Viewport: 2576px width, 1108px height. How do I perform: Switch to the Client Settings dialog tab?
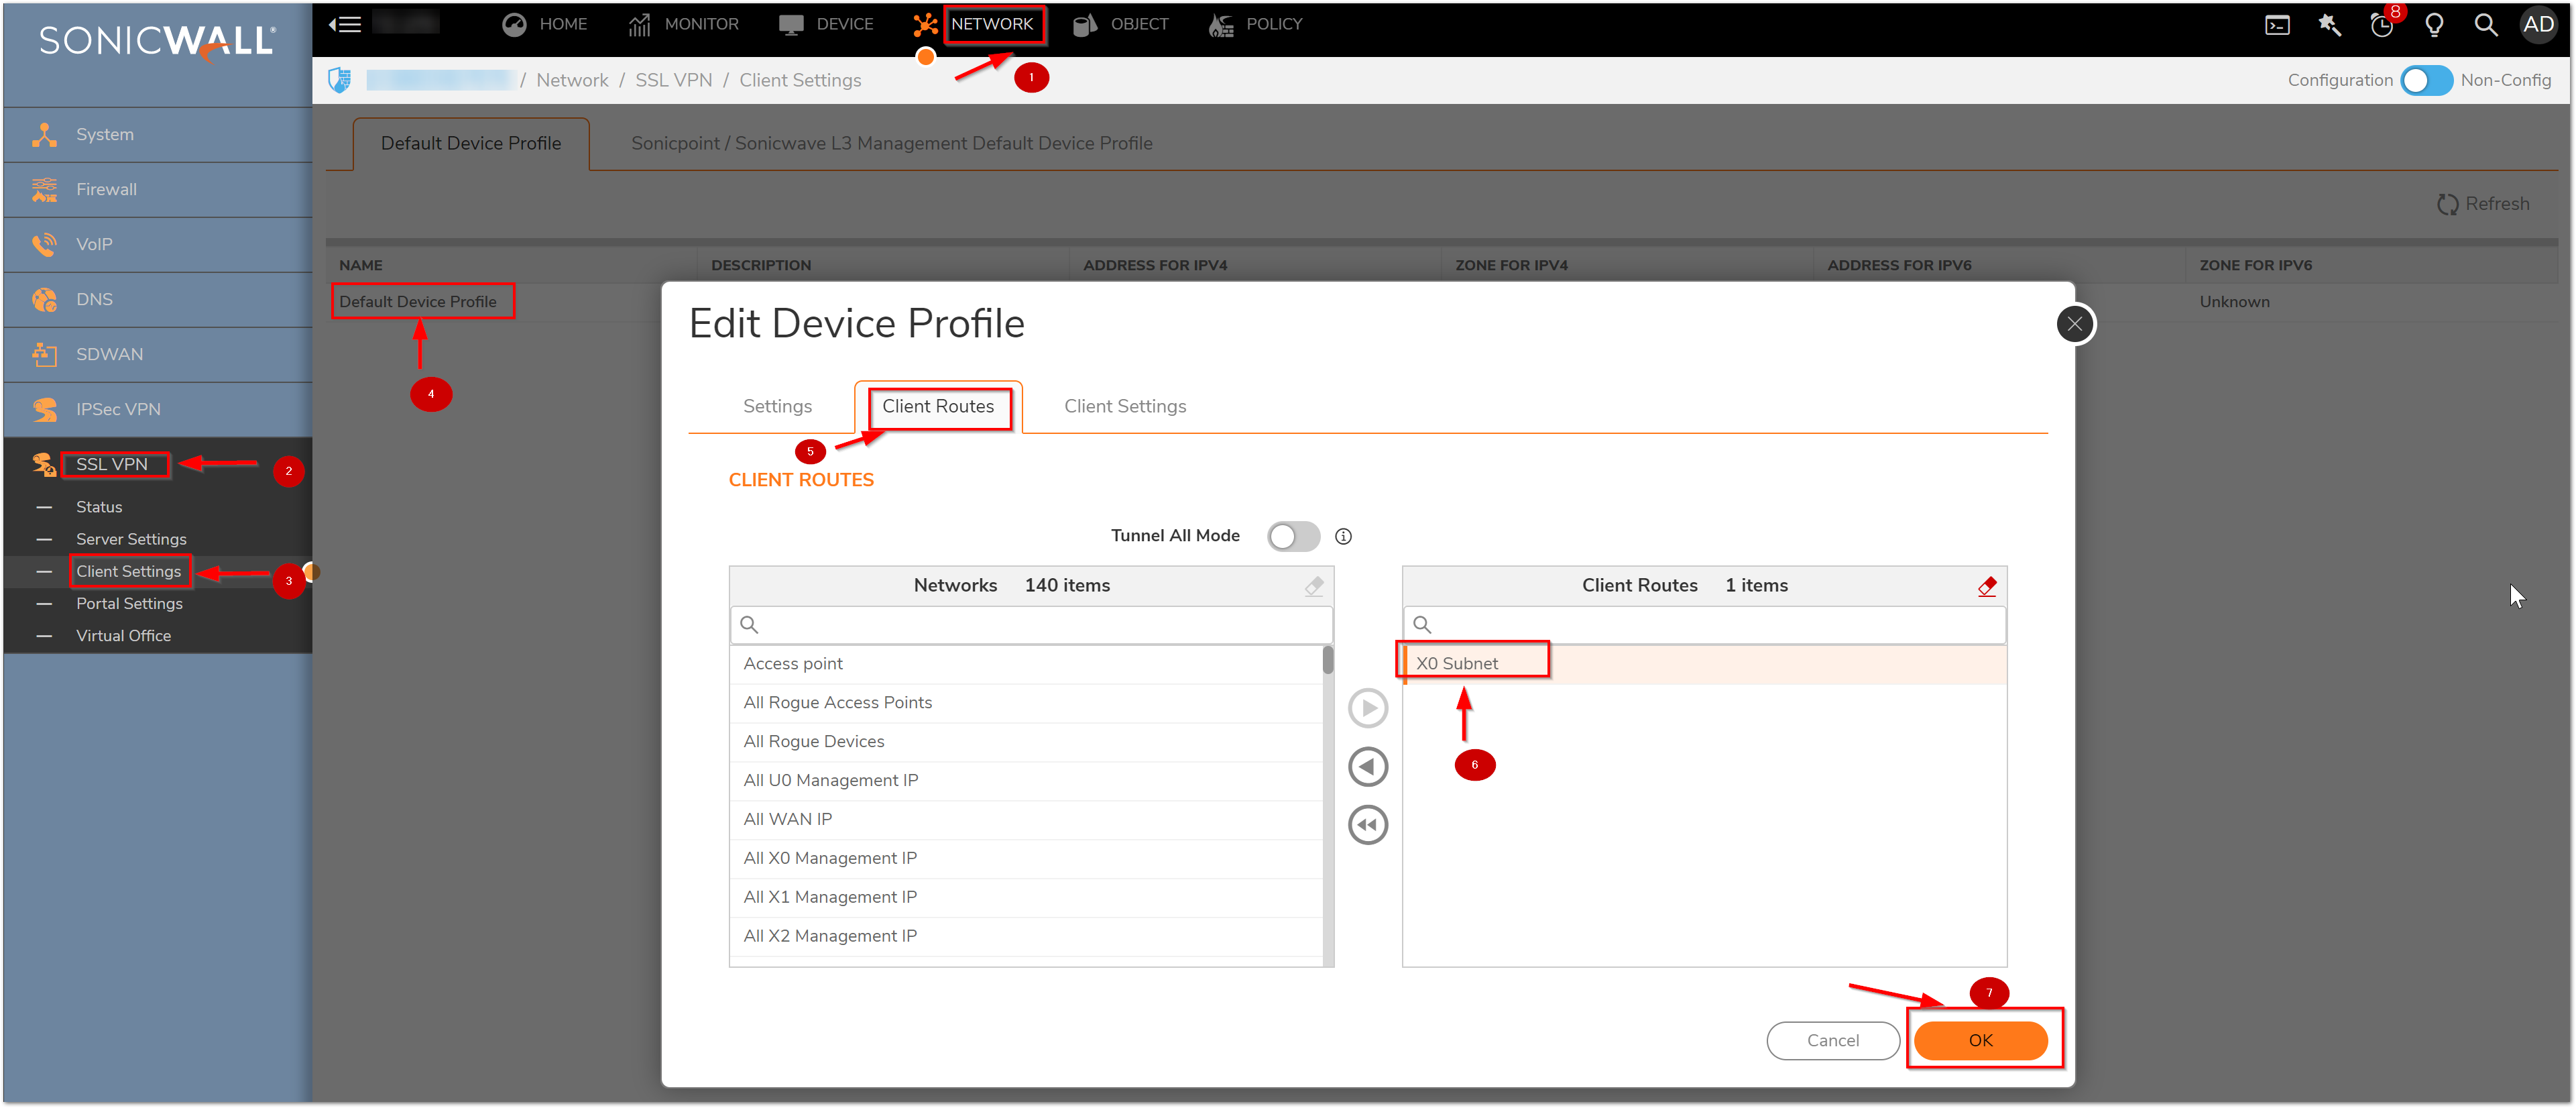pos(1124,406)
